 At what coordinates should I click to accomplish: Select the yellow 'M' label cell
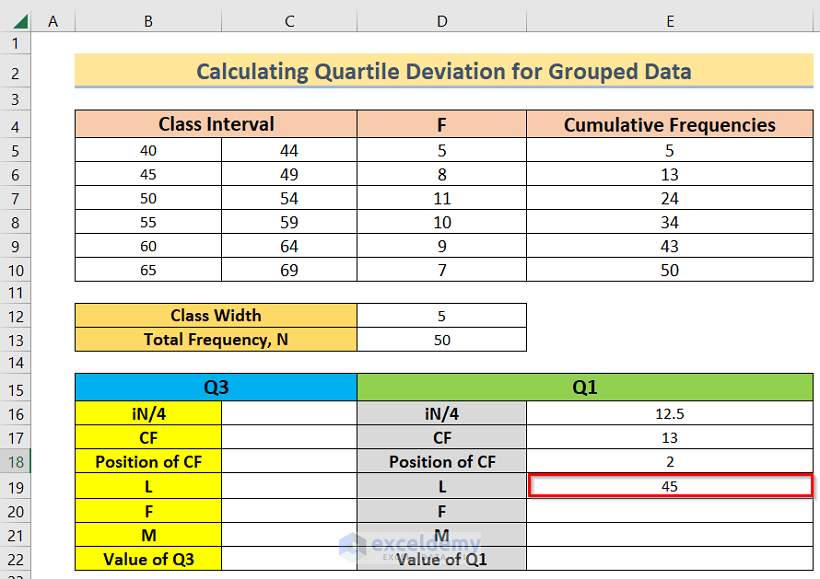coord(149,535)
